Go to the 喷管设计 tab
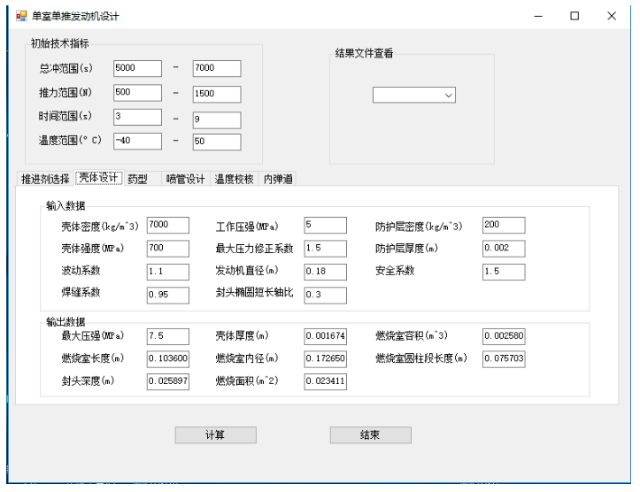Image resolution: width=640 pixels, height=492 pixels. (x=185, y=180)
